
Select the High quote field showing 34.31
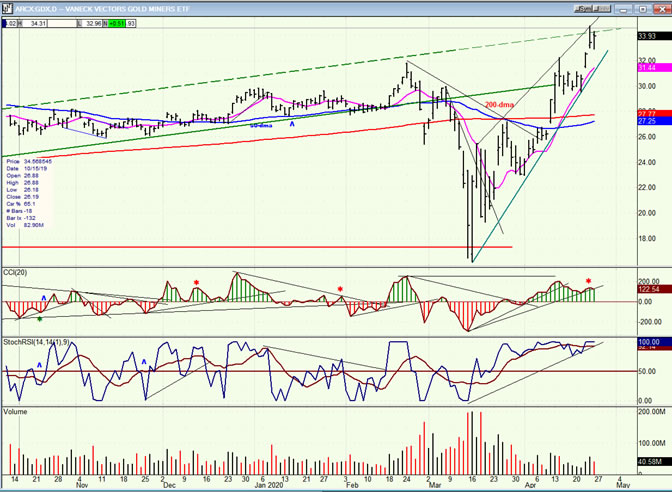[35, 24]
